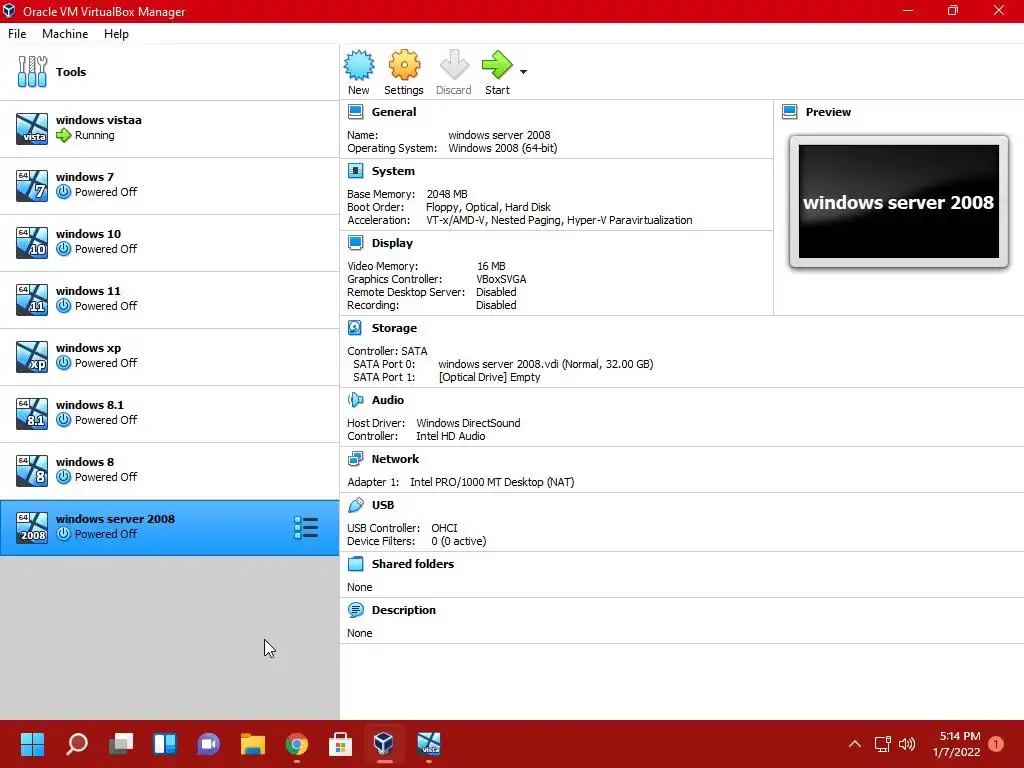Image resolution: width=1024 pixels, height=768 pixels.
Task: Click the USB section icon
Action: (x=356, y=505)
